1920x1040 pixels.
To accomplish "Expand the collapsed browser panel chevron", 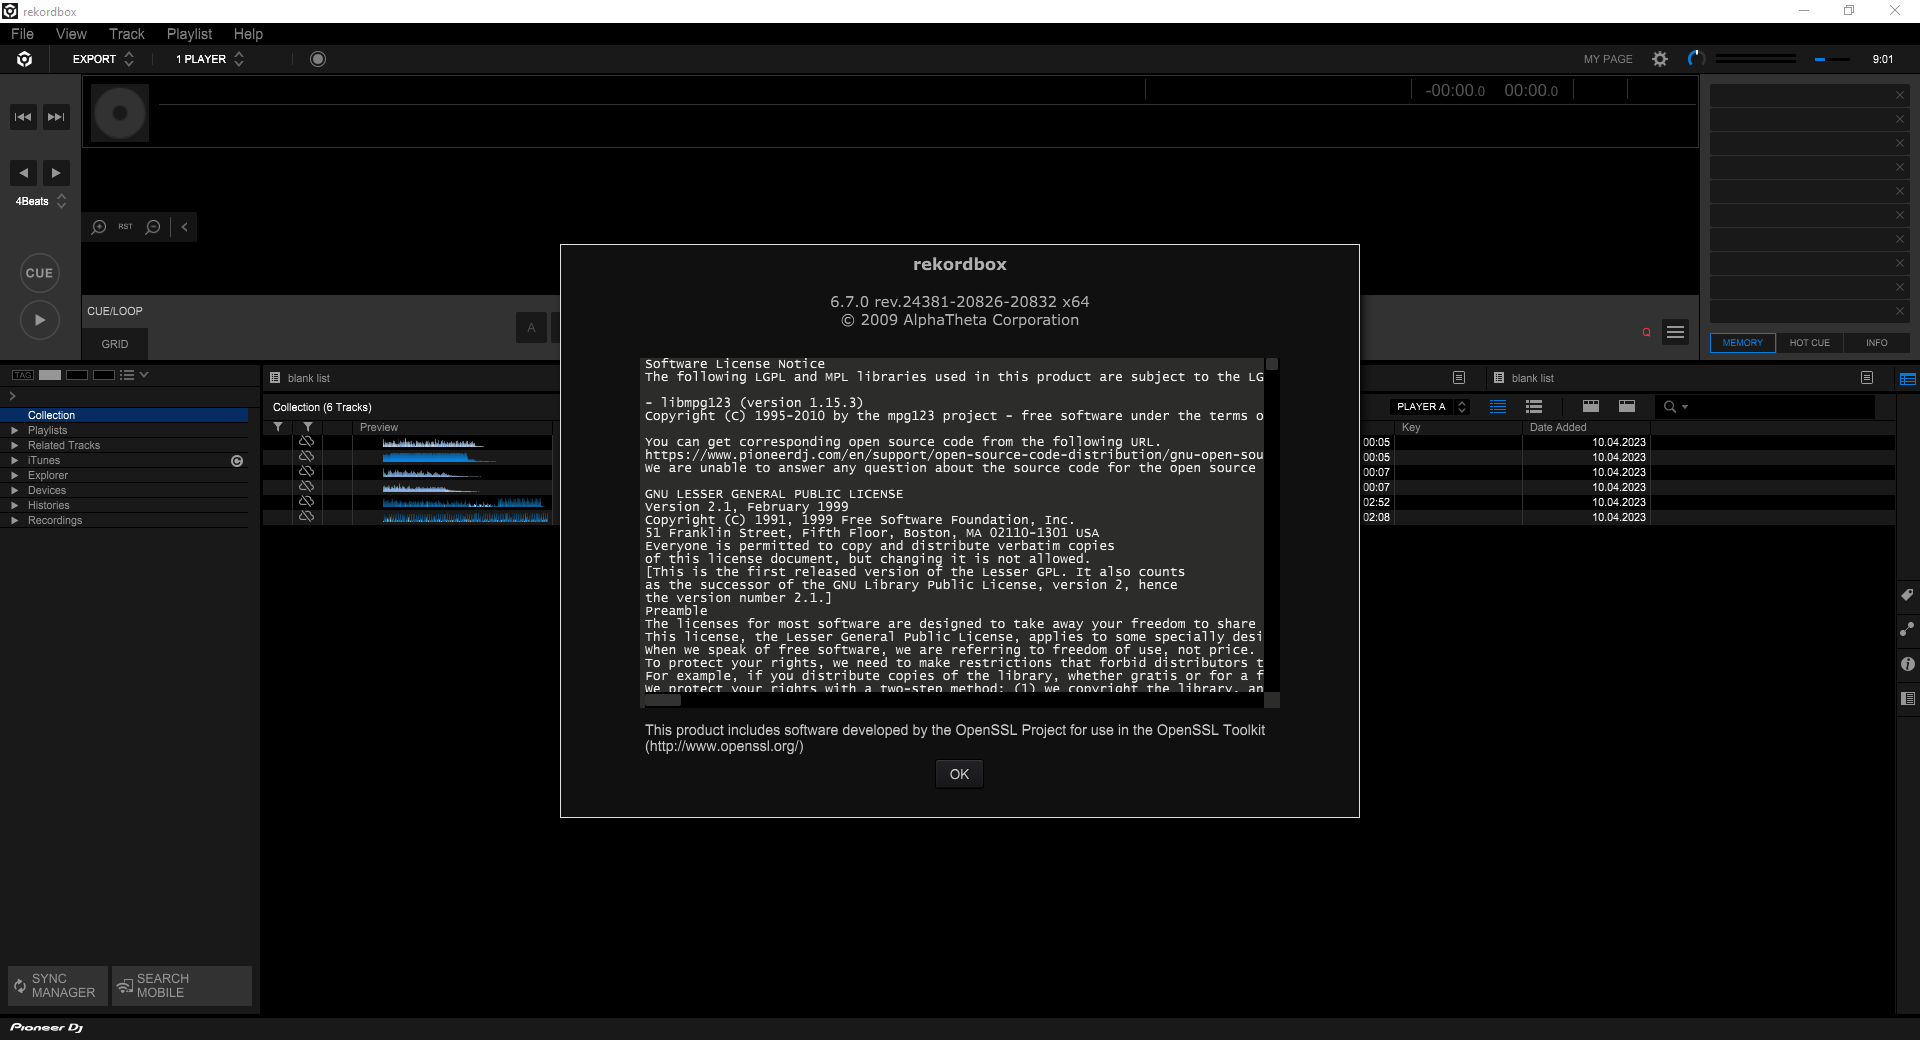I will coord(12,397).
